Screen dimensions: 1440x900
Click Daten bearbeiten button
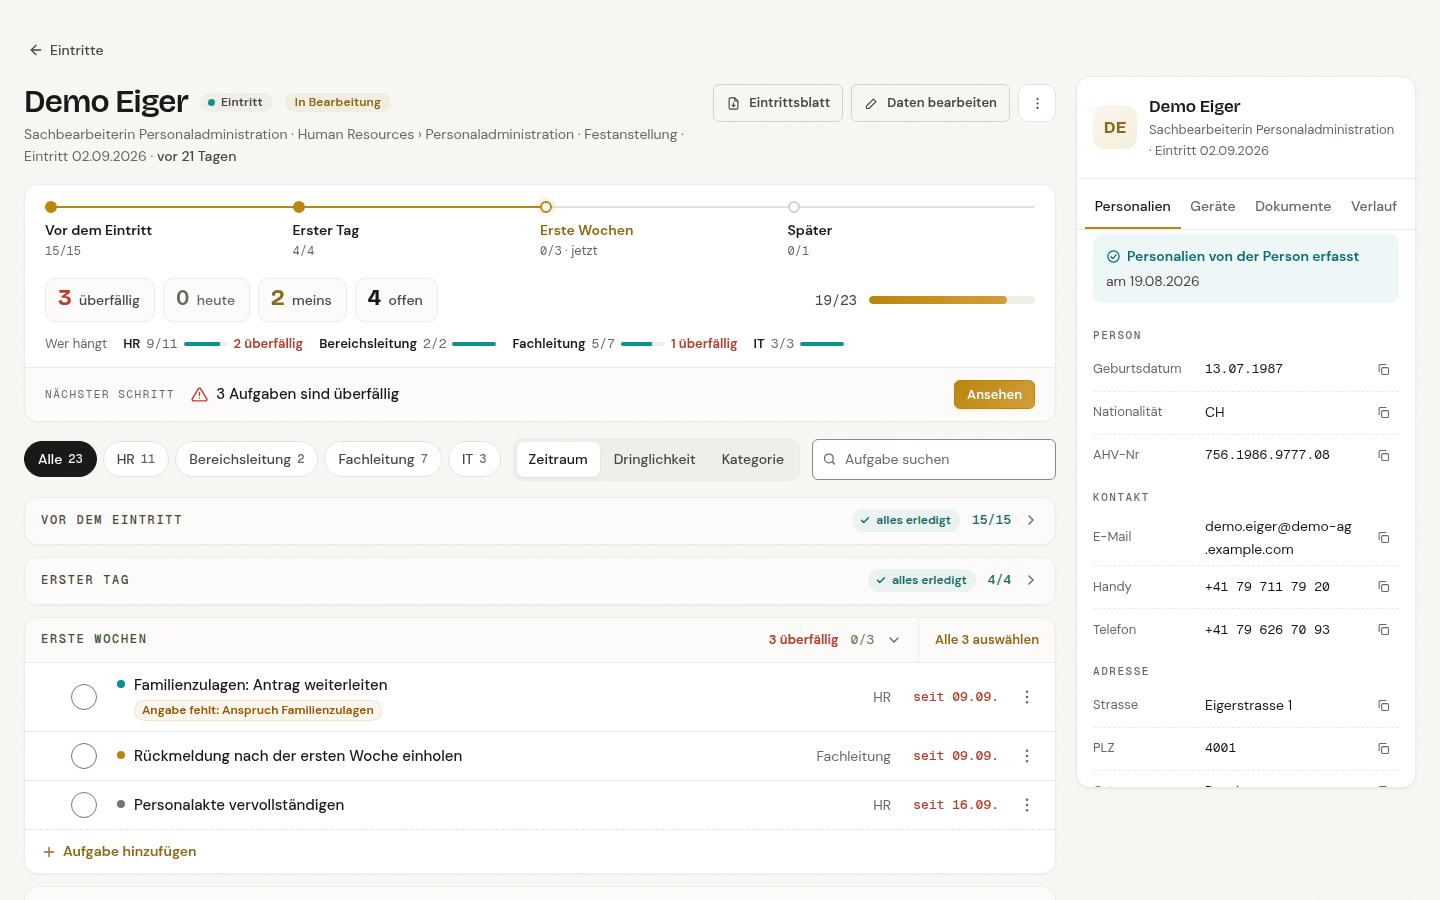tap(930, 103)
